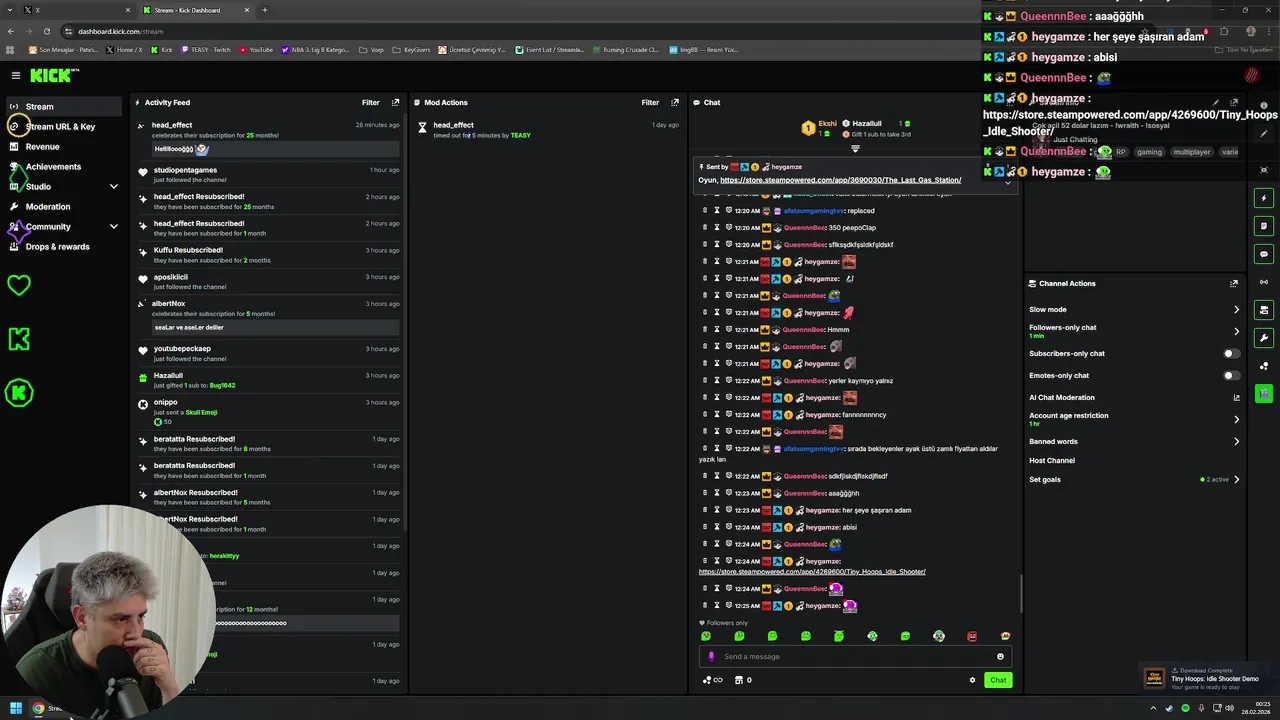Viewport: 1280px width, 720px height.
Task: Click the note widget icon in right rail
Action: pyautogui.click(x=1264, y=226)
